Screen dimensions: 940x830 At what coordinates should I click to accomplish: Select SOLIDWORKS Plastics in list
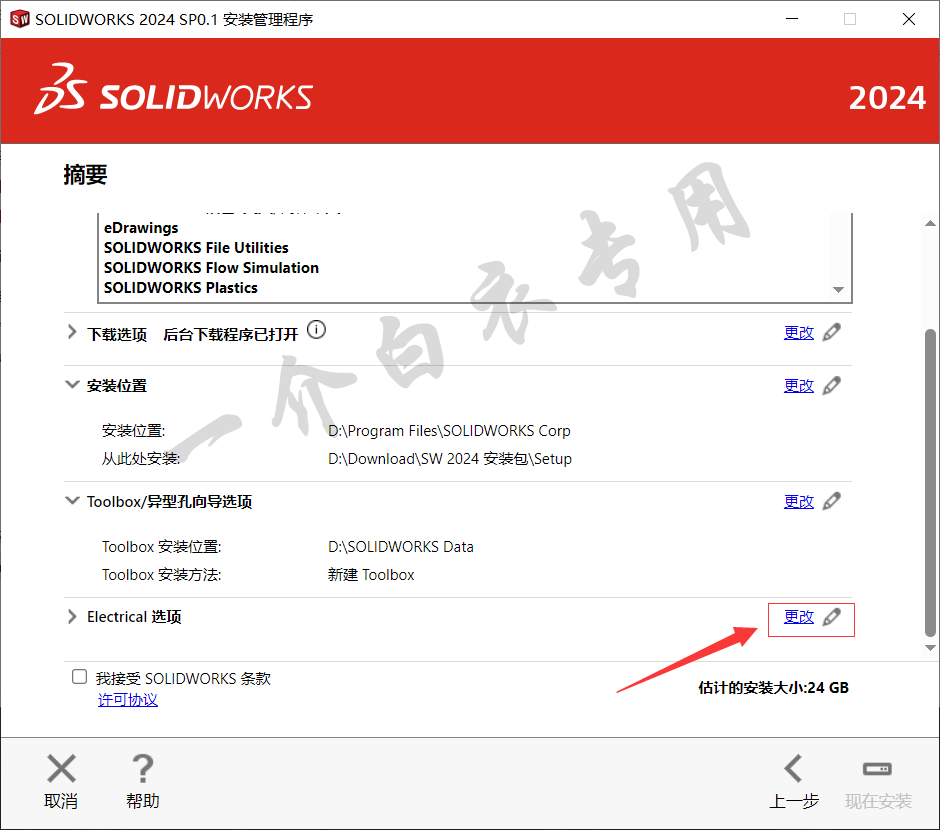[180, 288]
